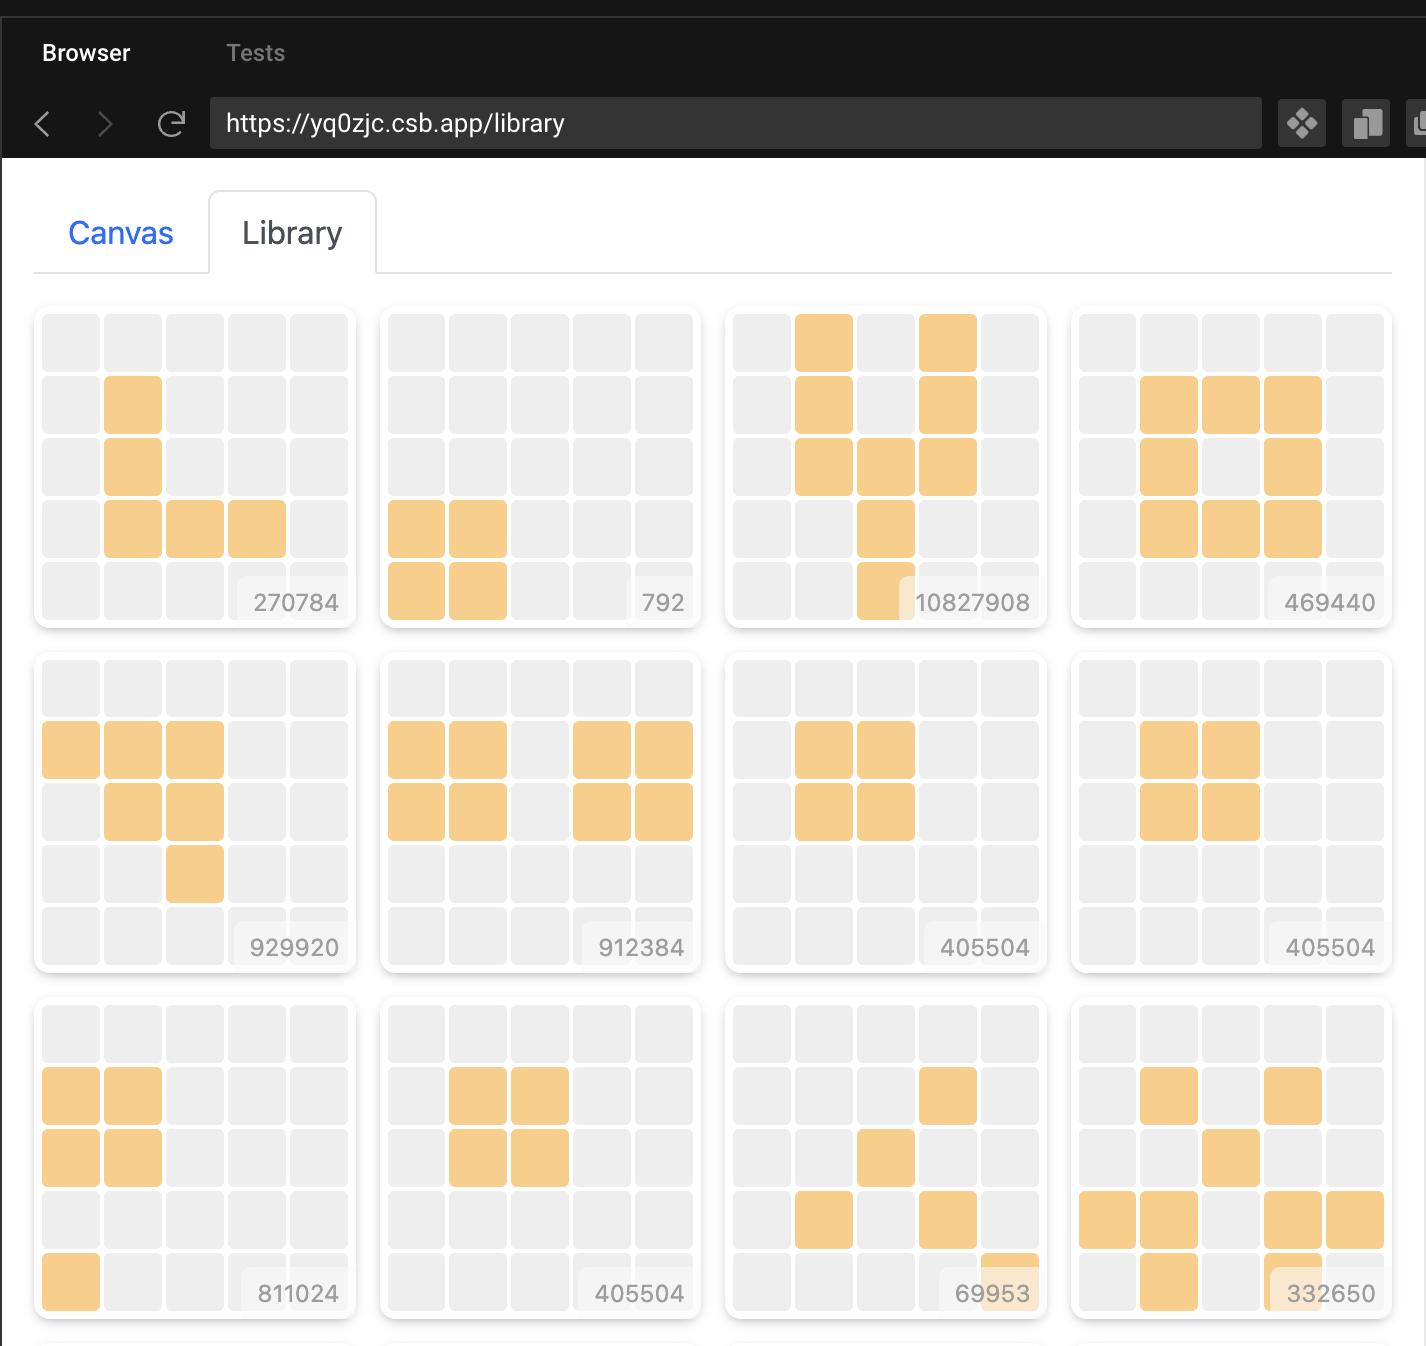The height and width of the screenshot is (1346, 1426).
Task: Open pattern card labeled 332650
Action: point(1231,1158)
